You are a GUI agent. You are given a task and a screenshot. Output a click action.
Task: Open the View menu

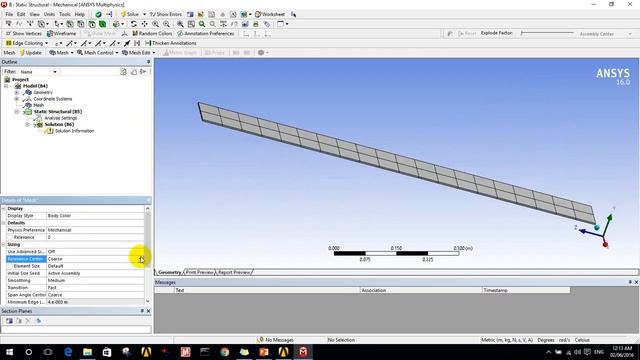[35, 14]
